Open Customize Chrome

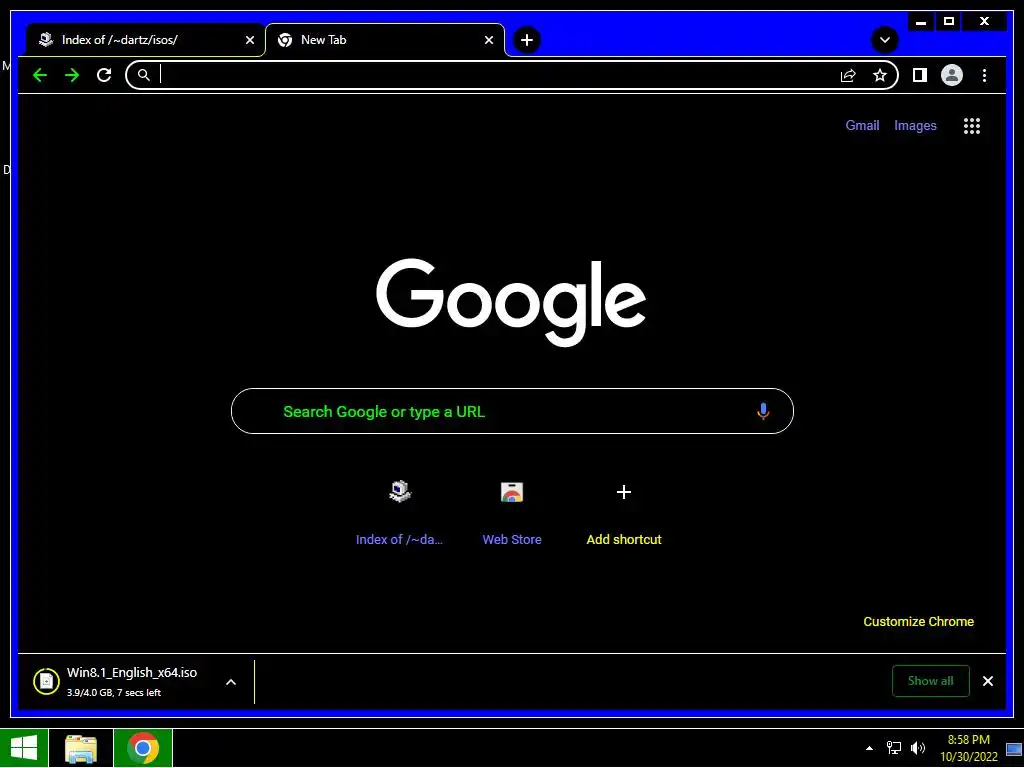pyautogui.click(x=918, y=622)
